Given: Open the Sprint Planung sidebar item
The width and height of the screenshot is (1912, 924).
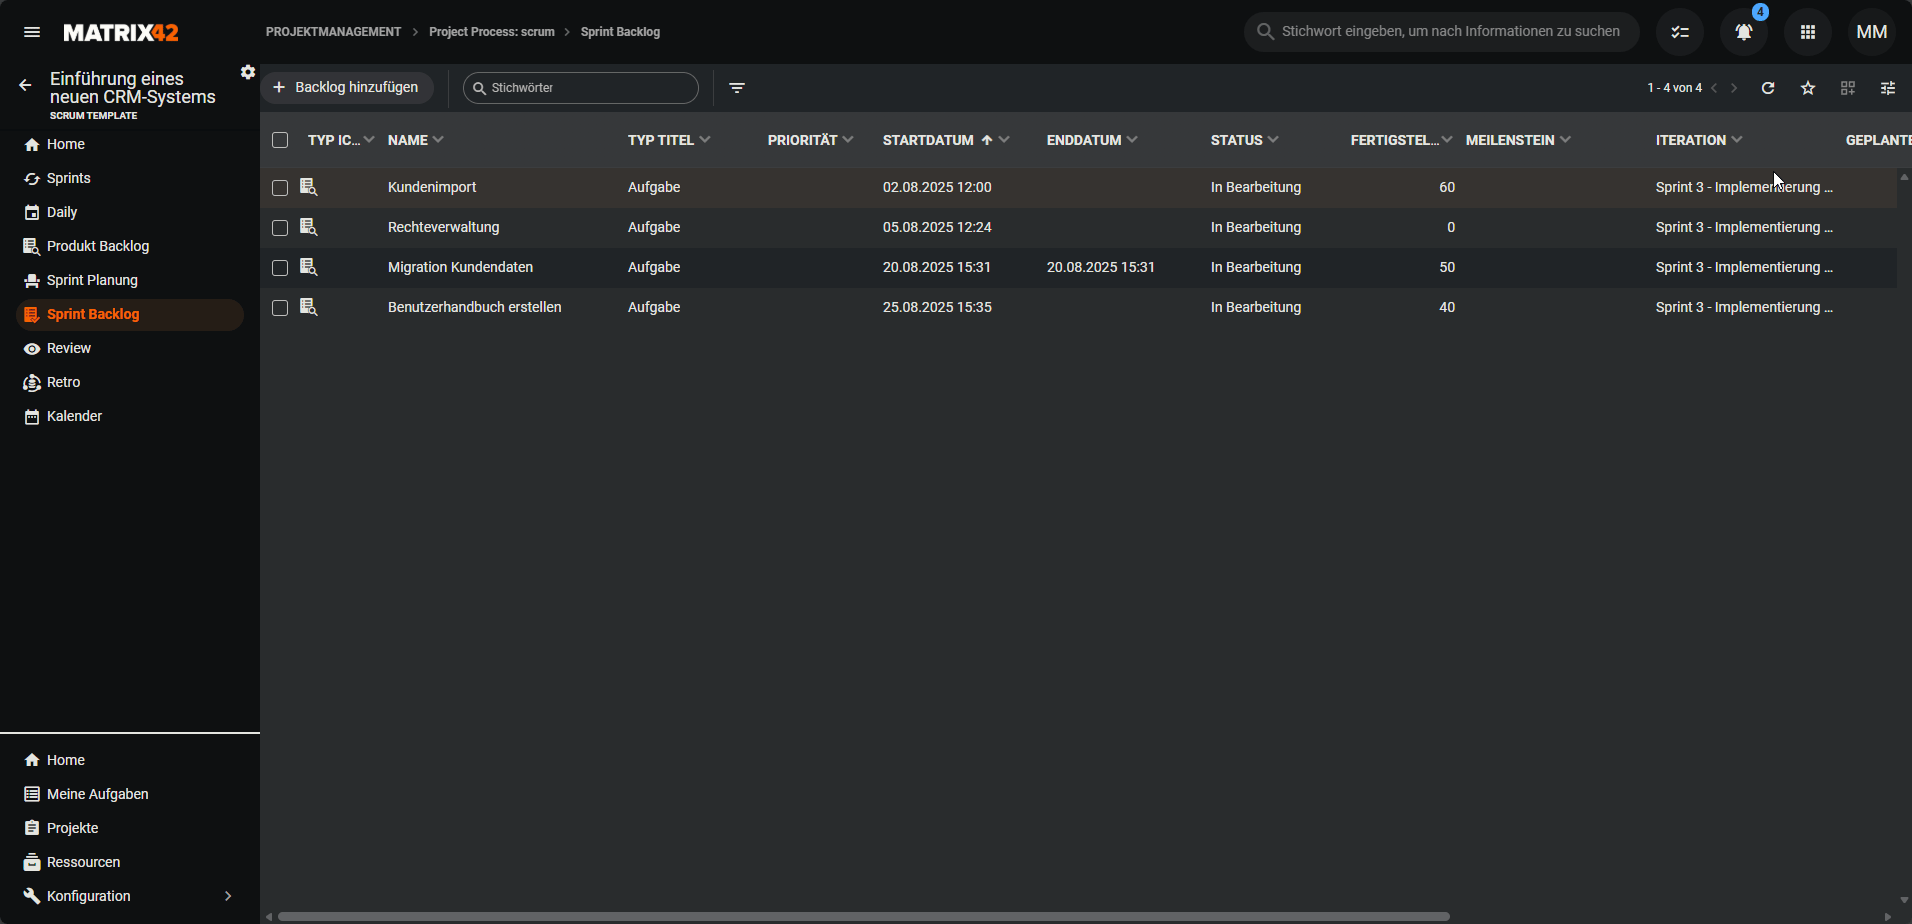Looking at the screenshot, I should (x=92, y=280).
